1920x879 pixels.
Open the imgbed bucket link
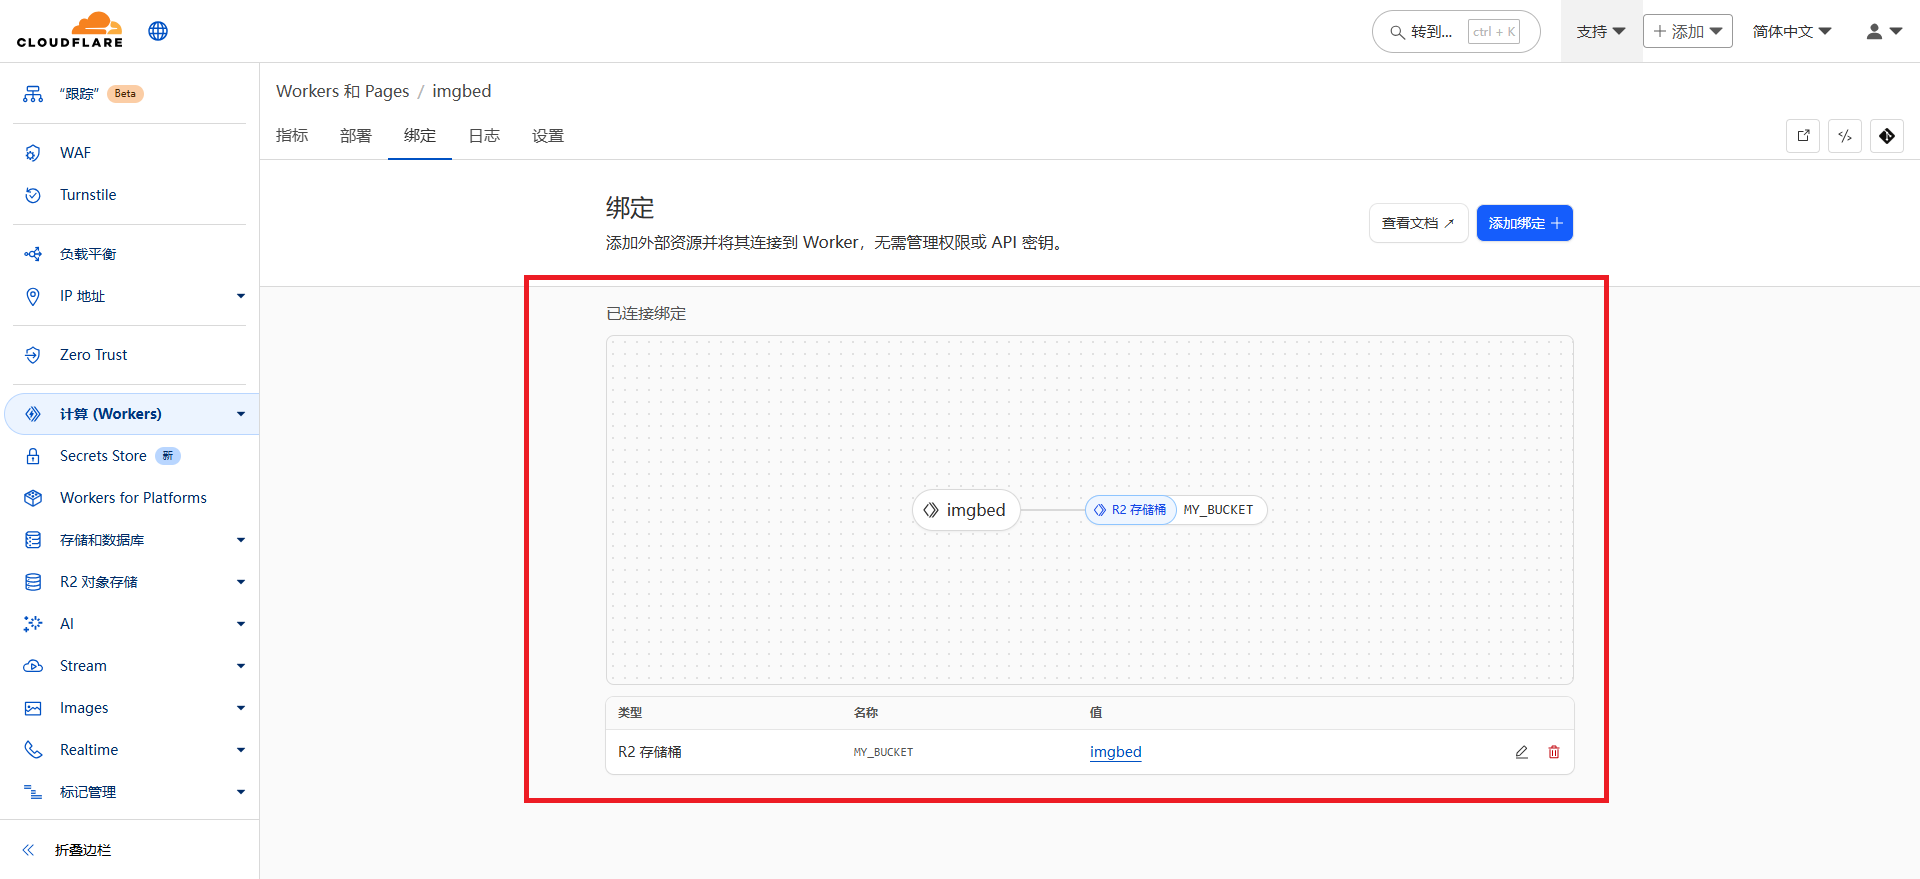[x=1115, y=752]
